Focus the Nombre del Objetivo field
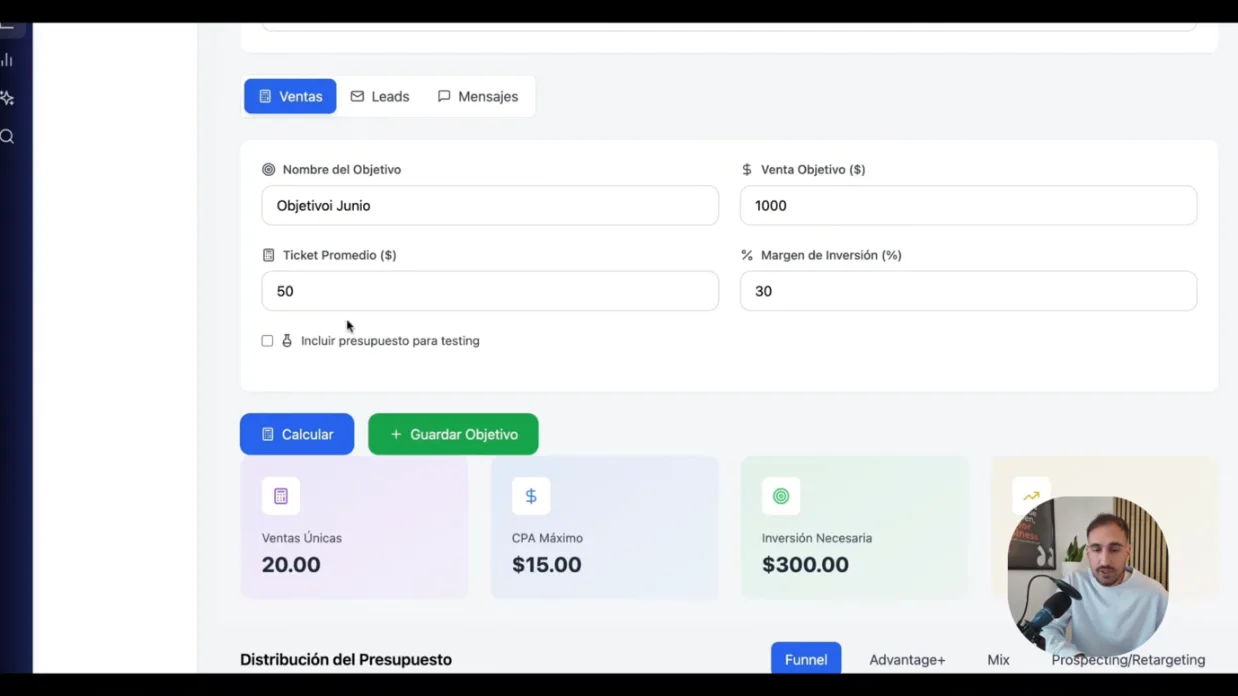 click(x=490, y=205)
